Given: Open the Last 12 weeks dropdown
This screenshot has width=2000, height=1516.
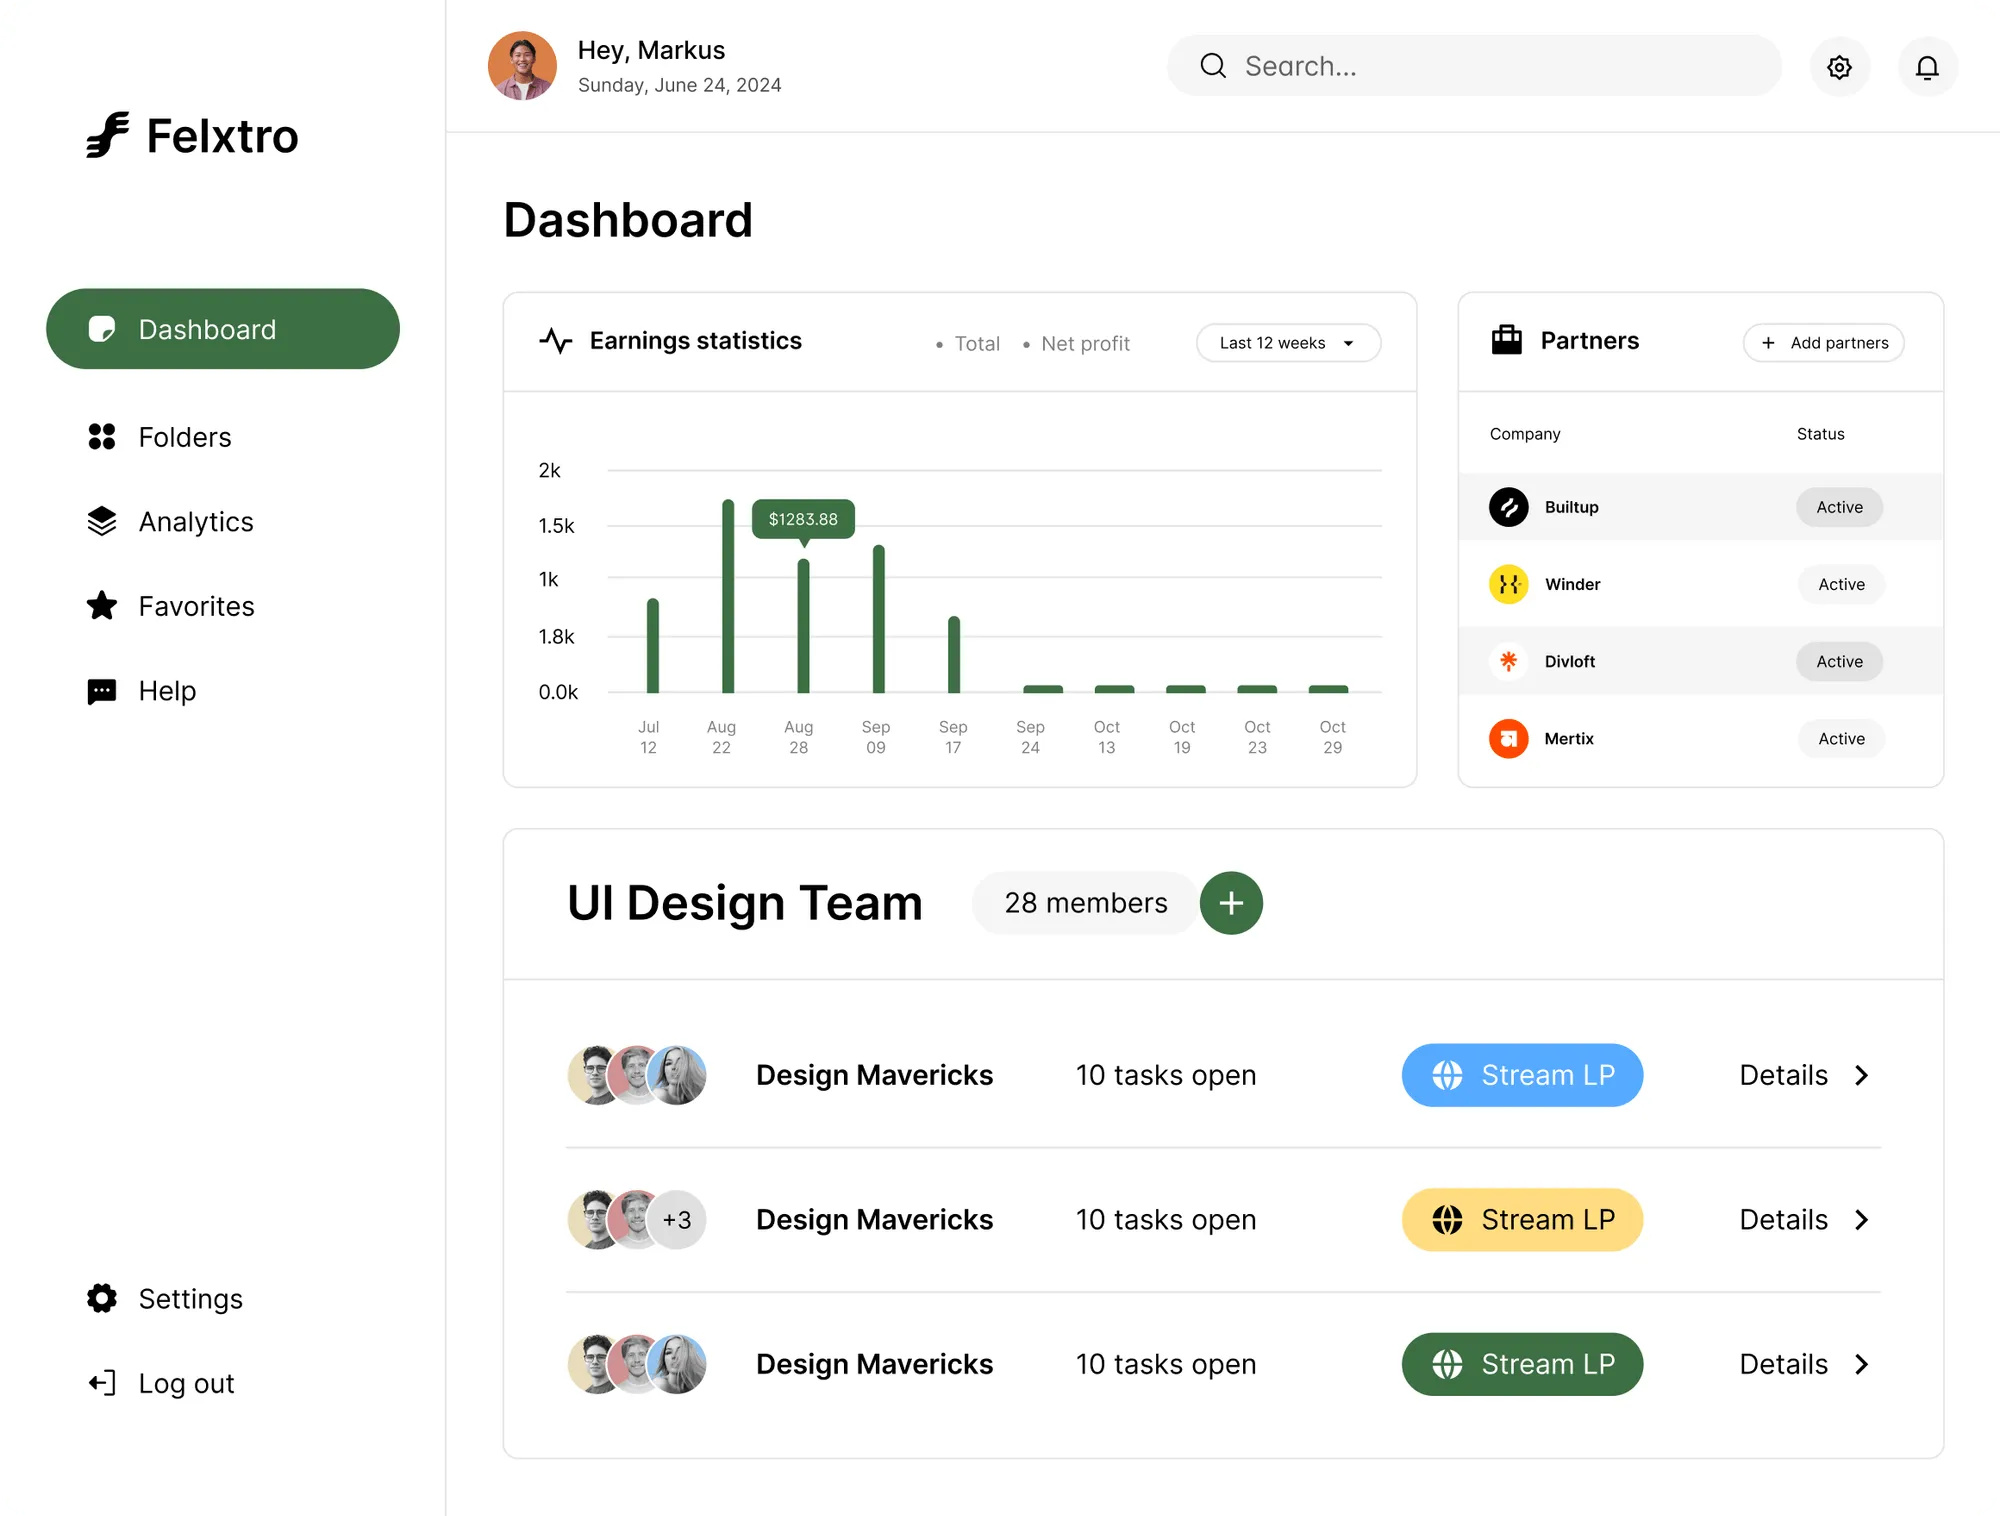Looking at the screenshot, I should point(1287,343).
